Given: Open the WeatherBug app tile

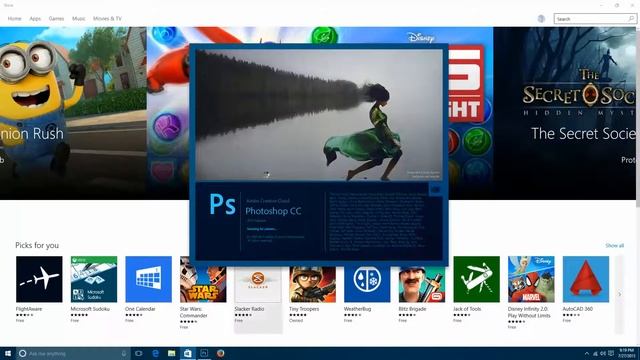Looking at the screenshot, I should (x=367, y=284).
